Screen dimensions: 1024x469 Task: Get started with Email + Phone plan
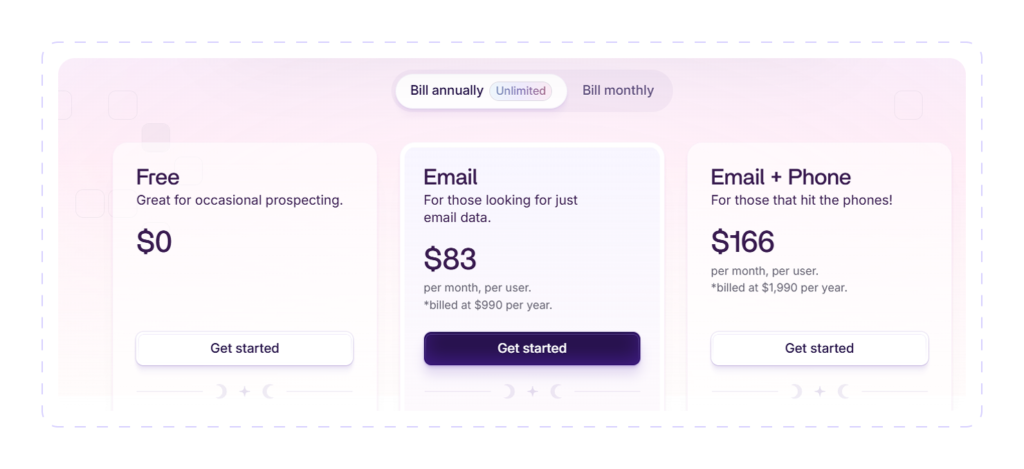coord(819,348)
